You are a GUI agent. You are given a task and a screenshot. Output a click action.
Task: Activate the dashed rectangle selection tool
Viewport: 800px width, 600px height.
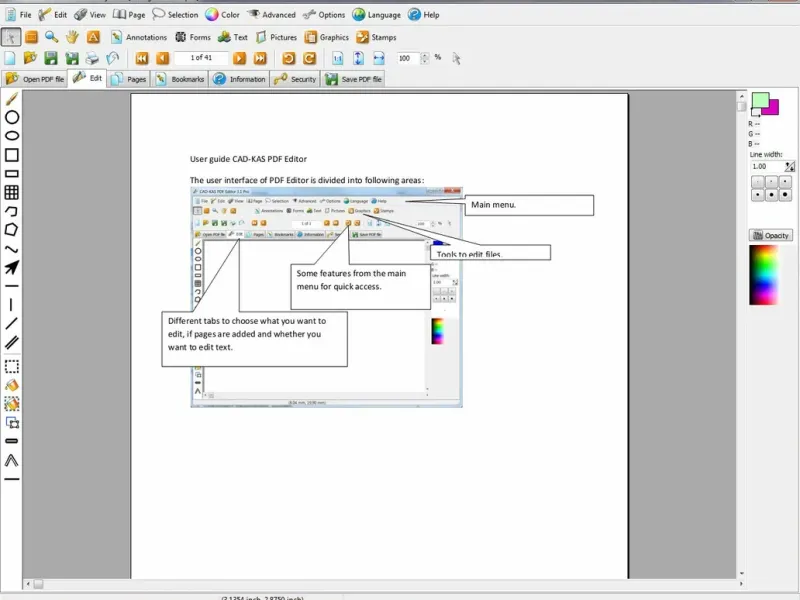click(12, 366)
